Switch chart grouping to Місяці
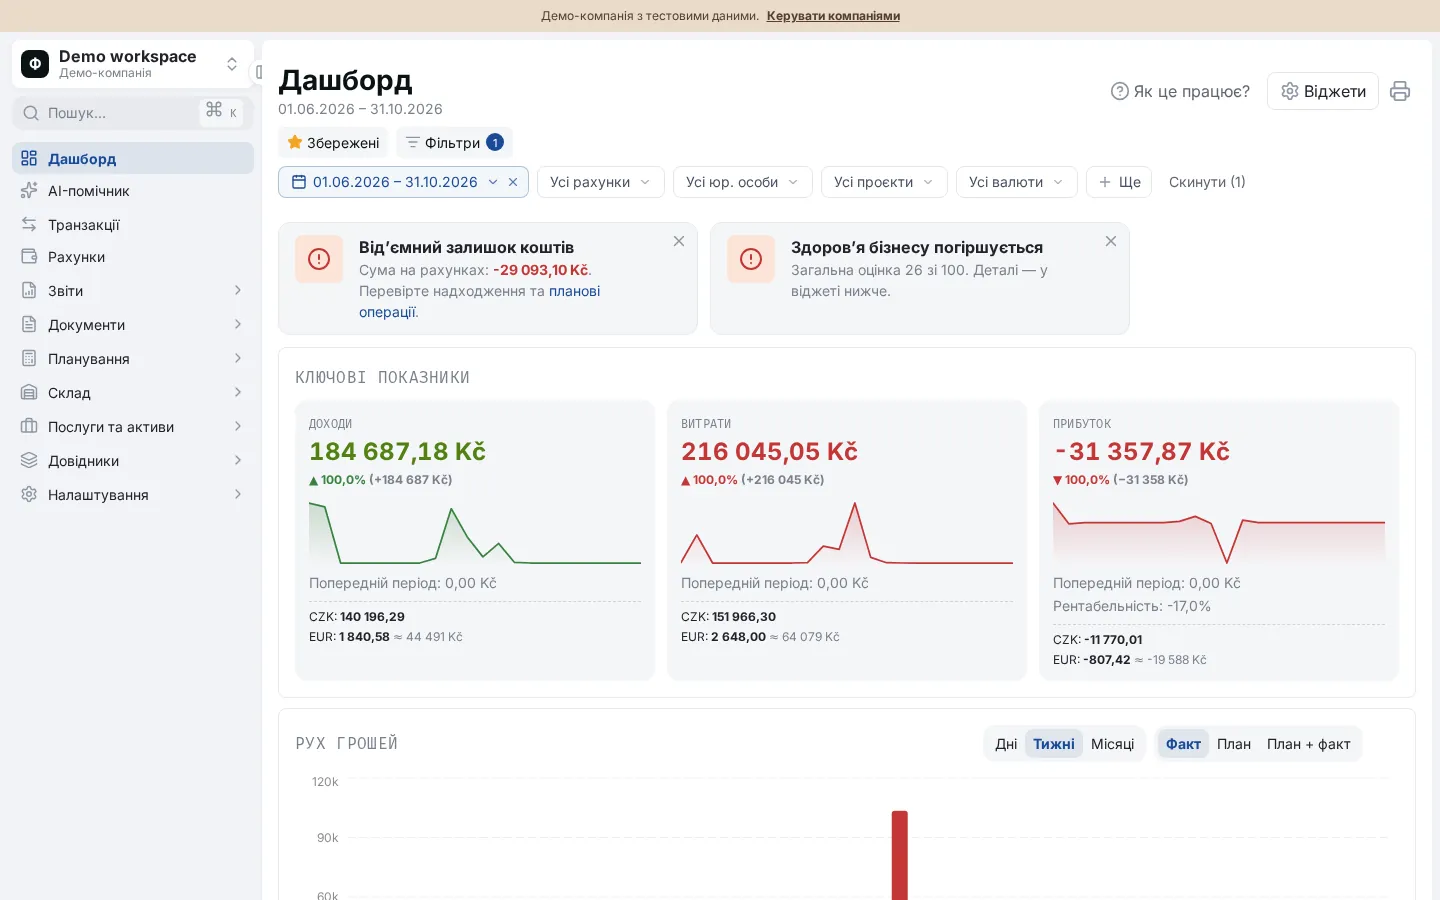The image size is (1440, 900). [x=1113, y=744]
